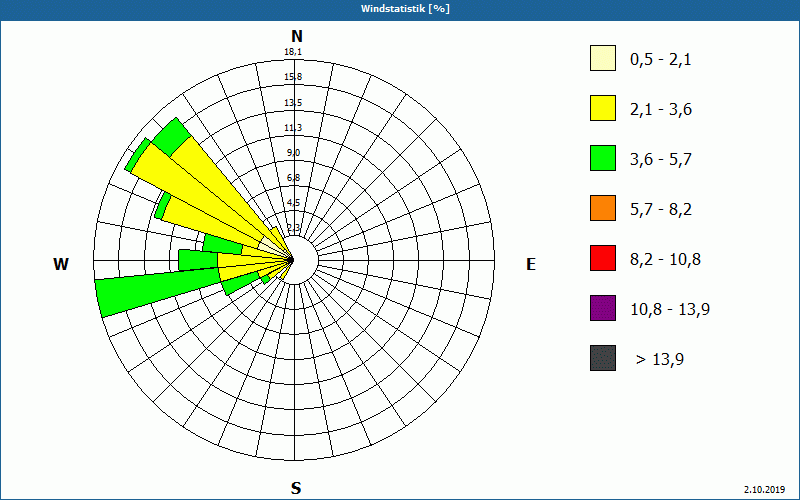The height and width of the screenshot is (500, 800).
Task: Click the green 3,6 - 5,7 legend swatch
Action: [x=603, y=158]
